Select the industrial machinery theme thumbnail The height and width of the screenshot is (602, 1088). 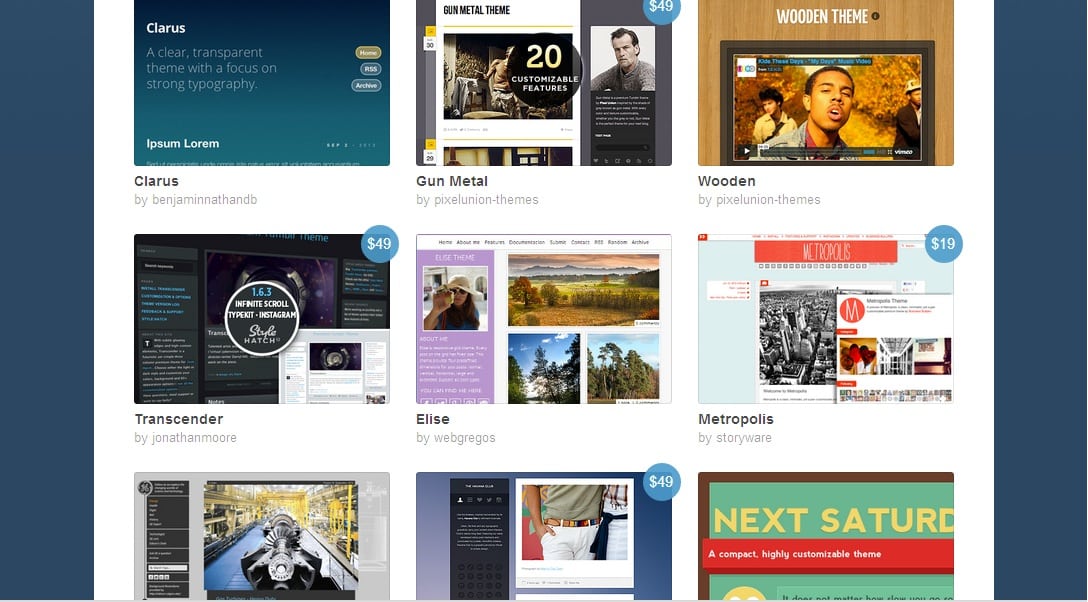(261, 536)
